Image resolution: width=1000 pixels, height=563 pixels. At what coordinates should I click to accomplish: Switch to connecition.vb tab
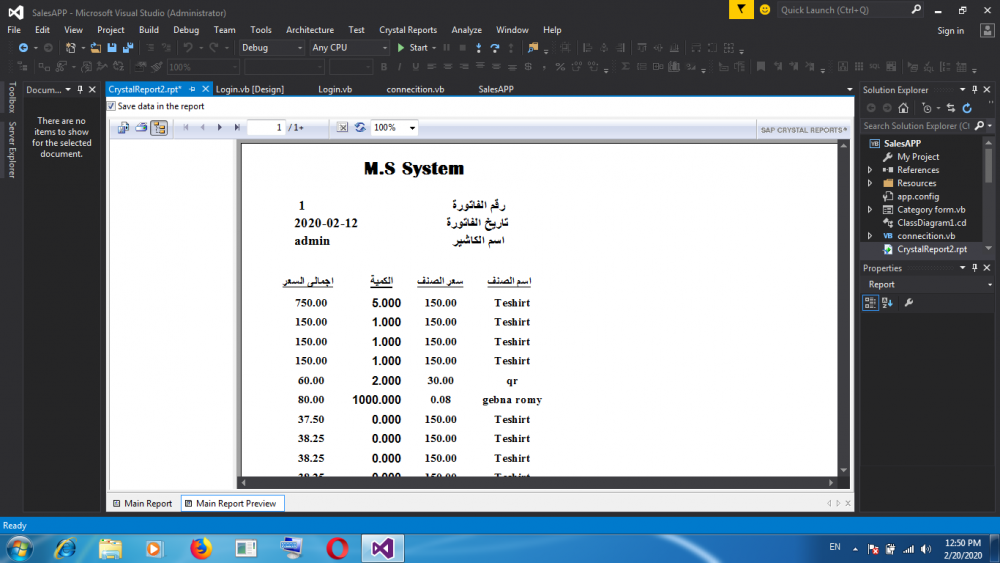(415, 89)
